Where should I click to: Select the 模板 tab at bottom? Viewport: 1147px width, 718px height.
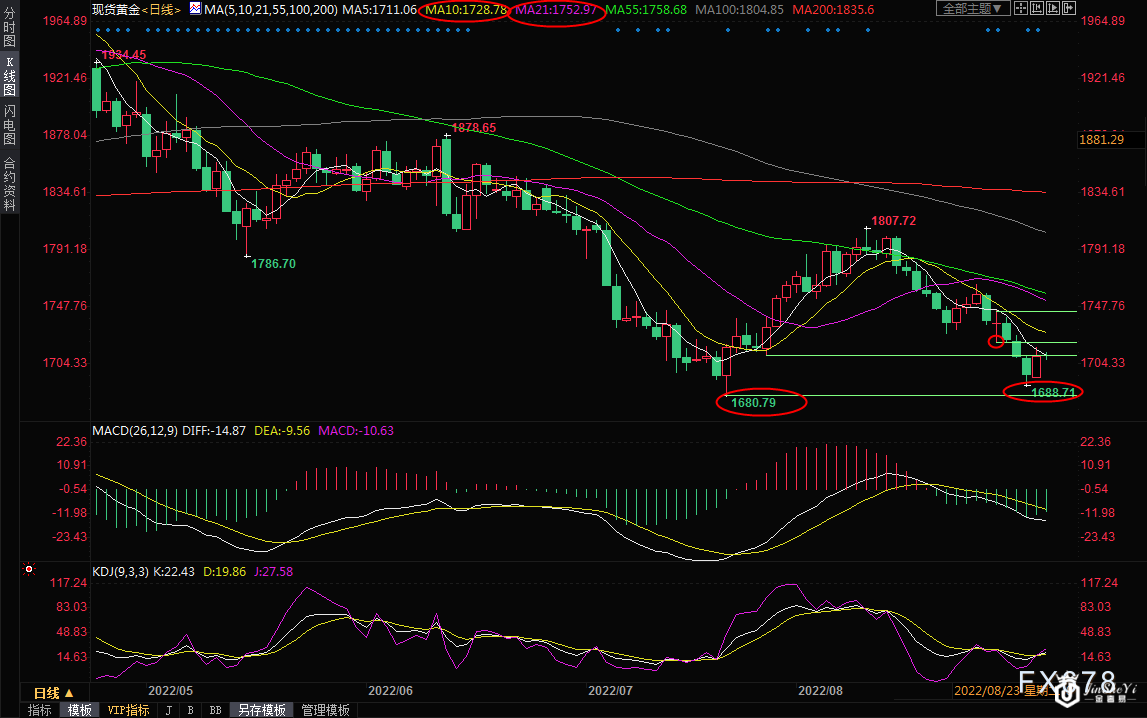click(x=79, y=710)
